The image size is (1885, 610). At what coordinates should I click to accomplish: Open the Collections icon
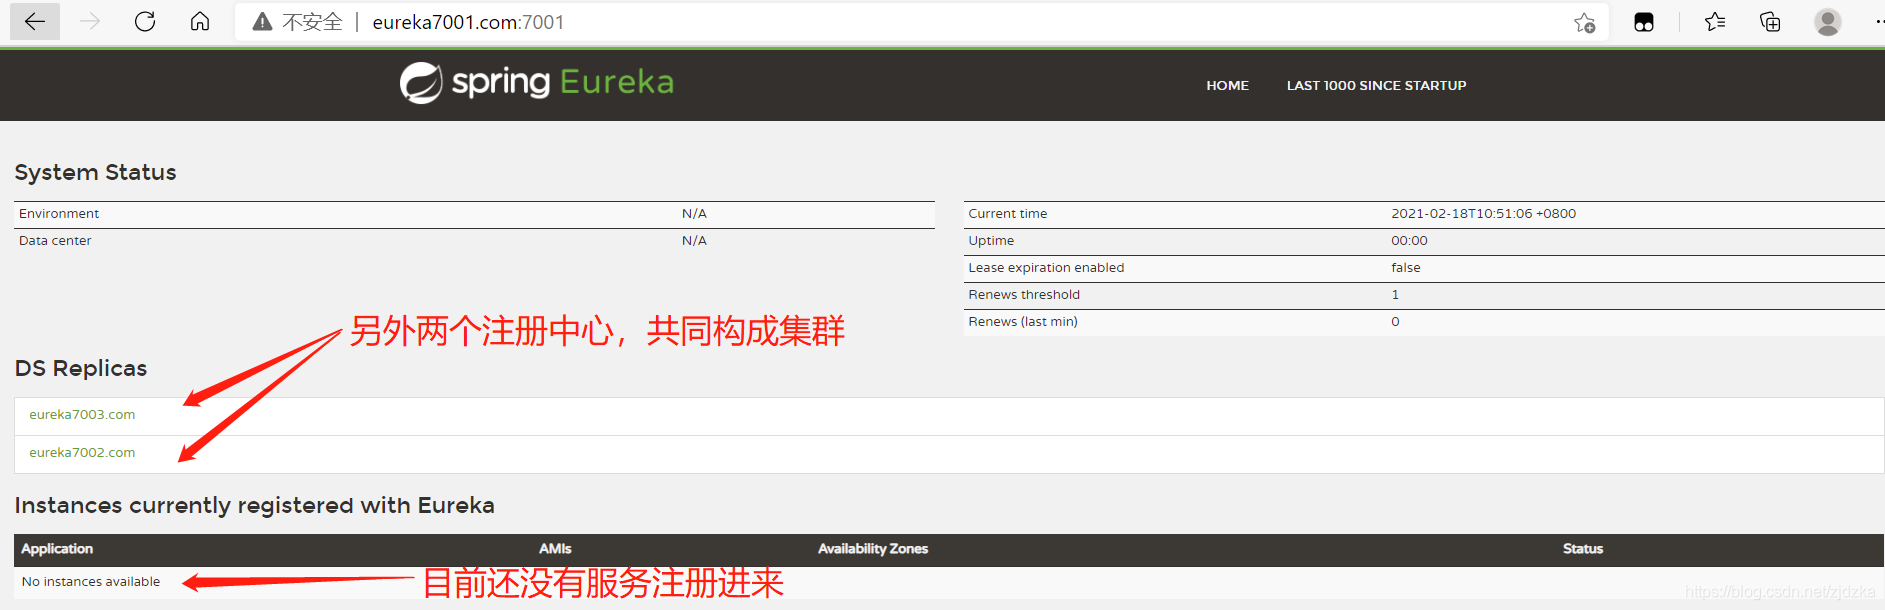pyautogui.click(x=1770, y=22)
